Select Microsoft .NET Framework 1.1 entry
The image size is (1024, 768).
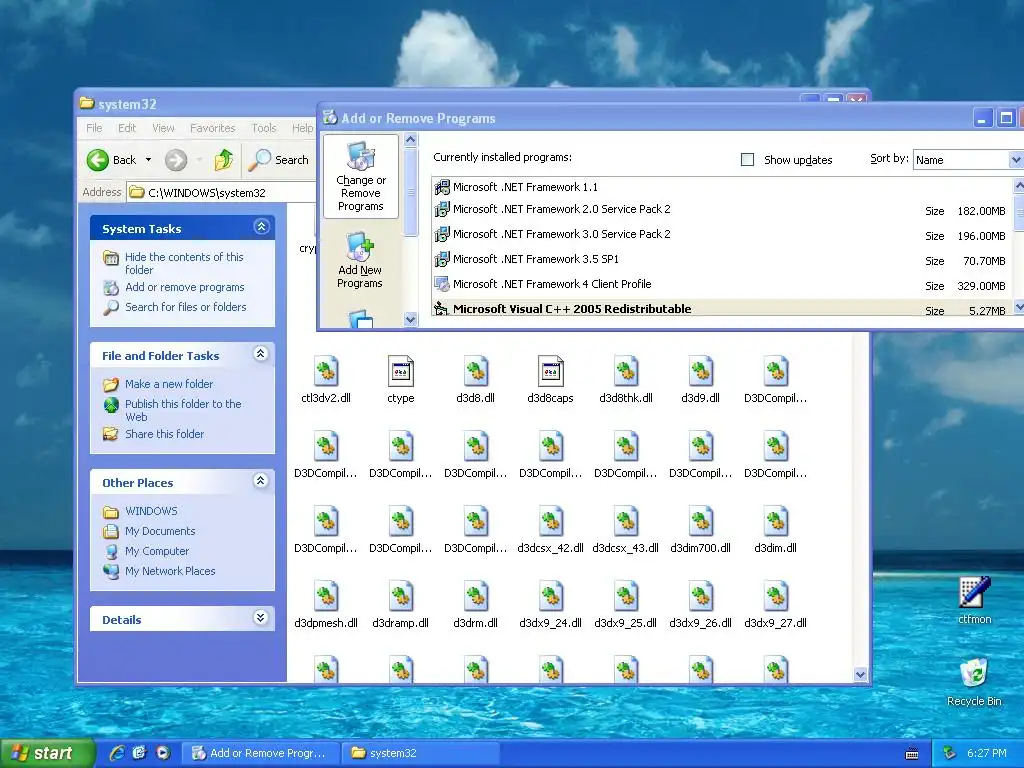tap(721, 187)
